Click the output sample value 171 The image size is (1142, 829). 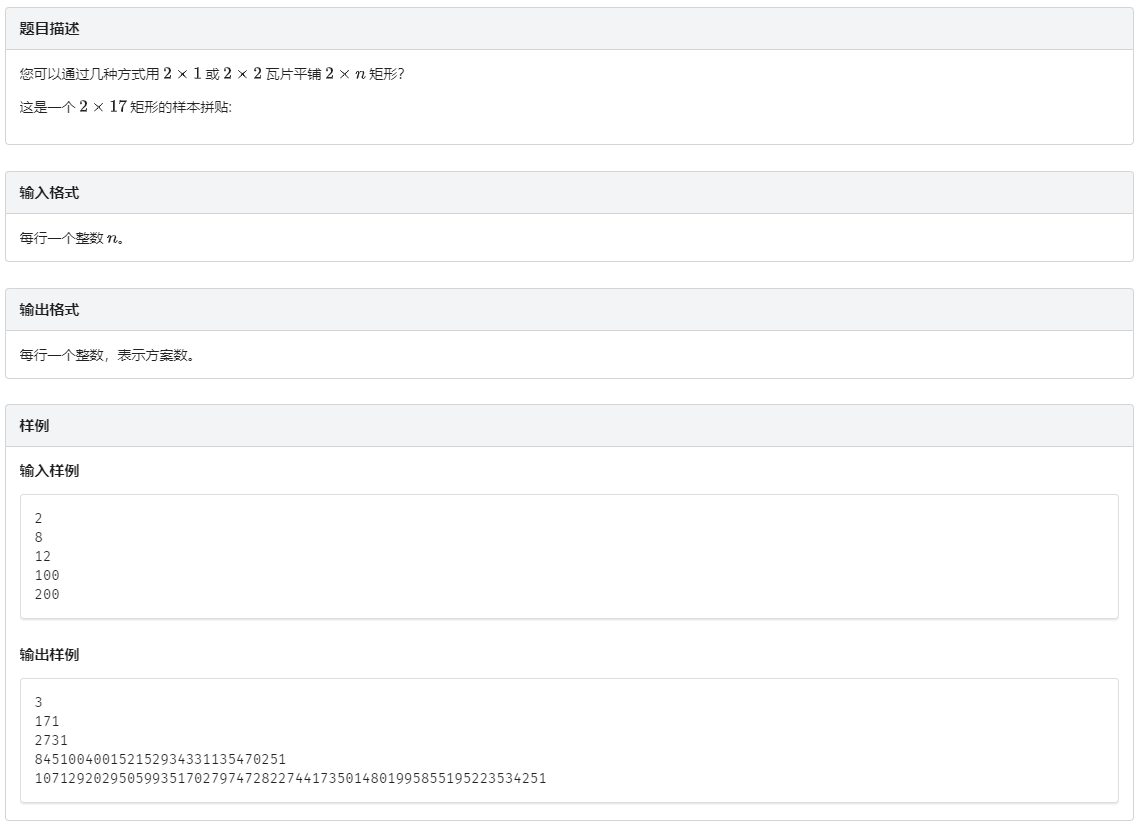click(47, 721)
